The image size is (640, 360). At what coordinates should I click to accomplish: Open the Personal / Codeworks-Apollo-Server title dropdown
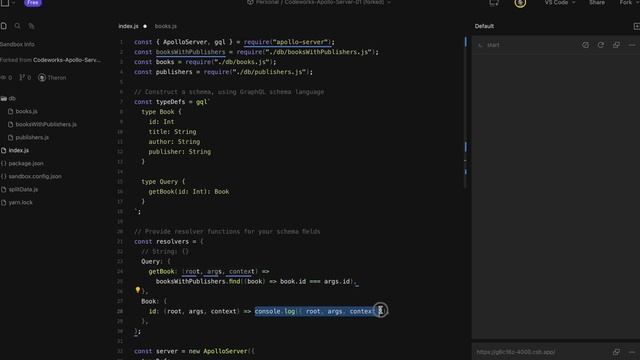pos(319,2)
